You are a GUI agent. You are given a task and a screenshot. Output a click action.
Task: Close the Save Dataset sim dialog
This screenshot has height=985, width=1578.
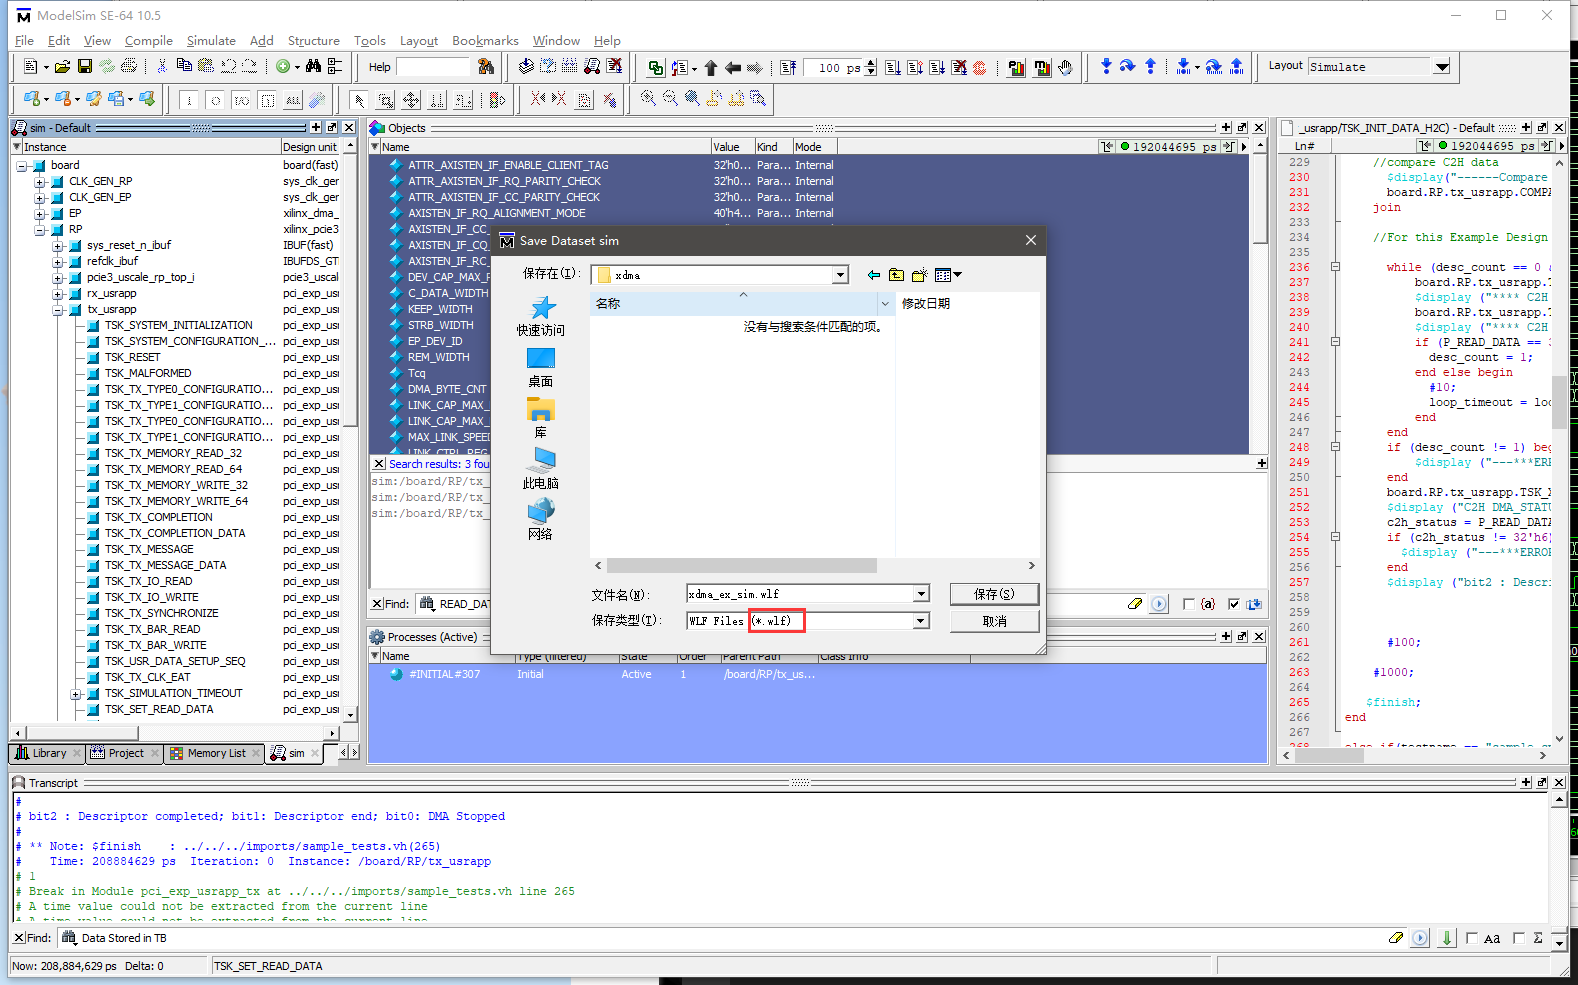pos(1031,240)
